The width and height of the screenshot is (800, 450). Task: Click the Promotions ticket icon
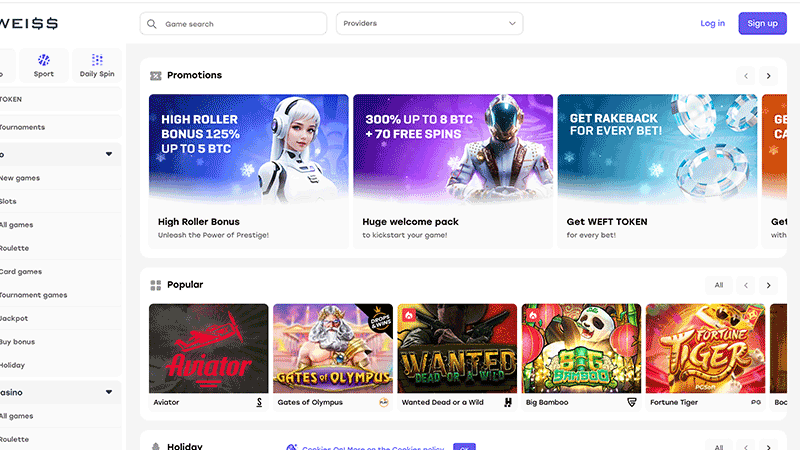pos(156,76)
